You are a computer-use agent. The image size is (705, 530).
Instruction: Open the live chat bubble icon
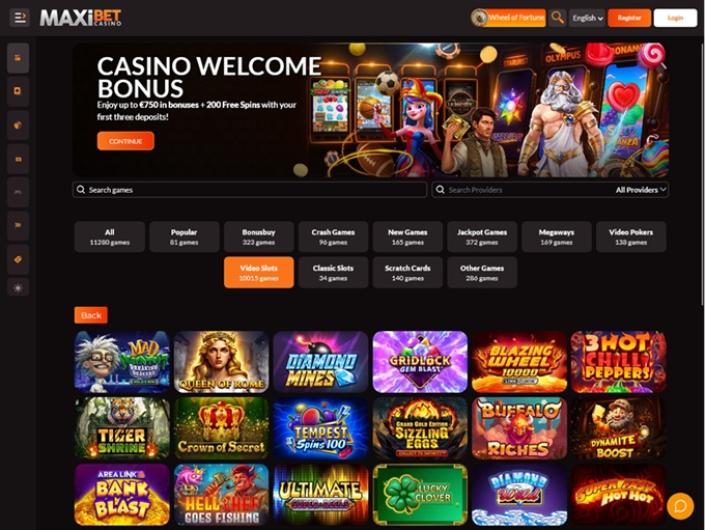point(681,506)
